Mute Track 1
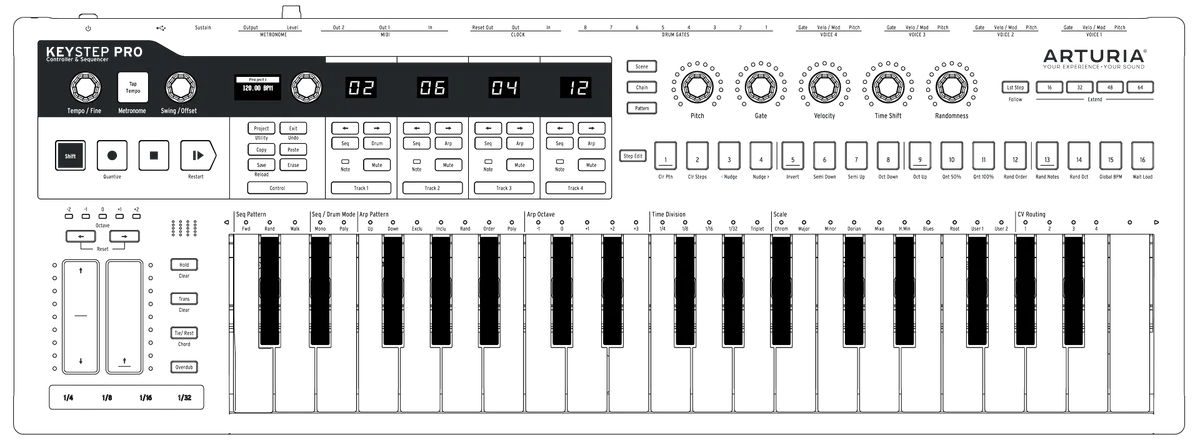The width and height of the screenshot is (1200, 447). (377, 164)
